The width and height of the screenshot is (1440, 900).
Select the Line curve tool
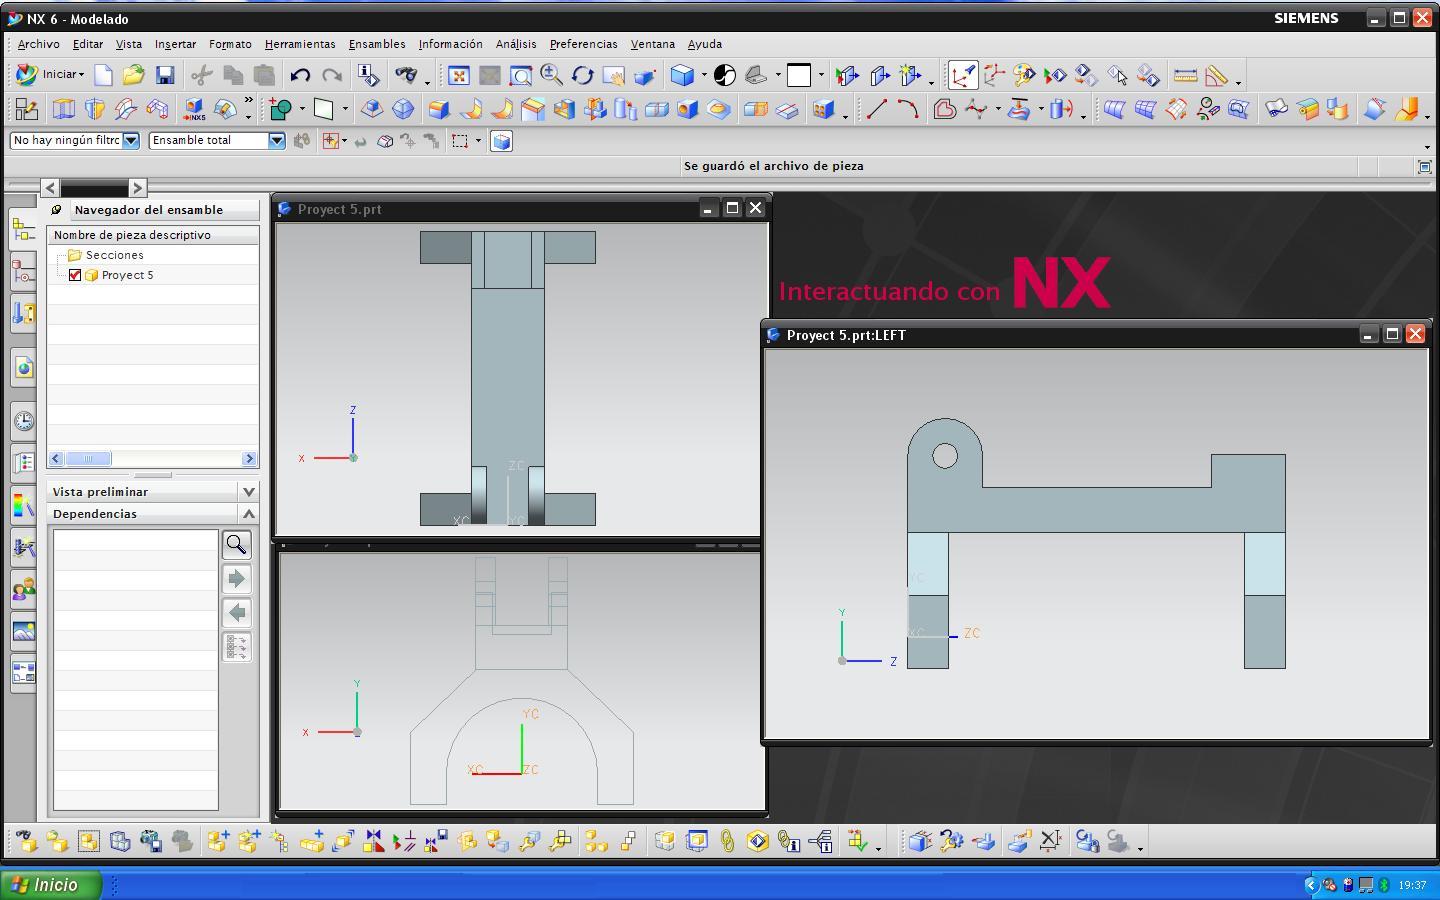coord(876,109)
